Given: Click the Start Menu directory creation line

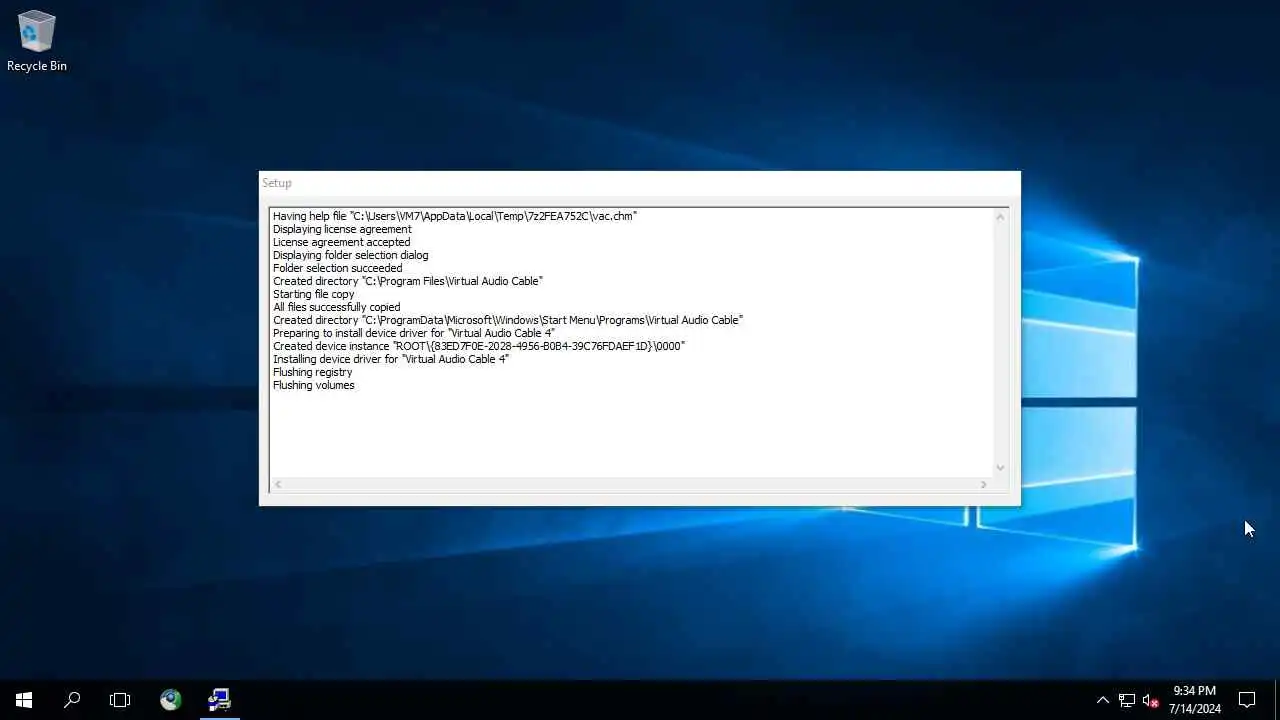Looking at the screenshot, I should pyautogui.click(x=508, y=320).
